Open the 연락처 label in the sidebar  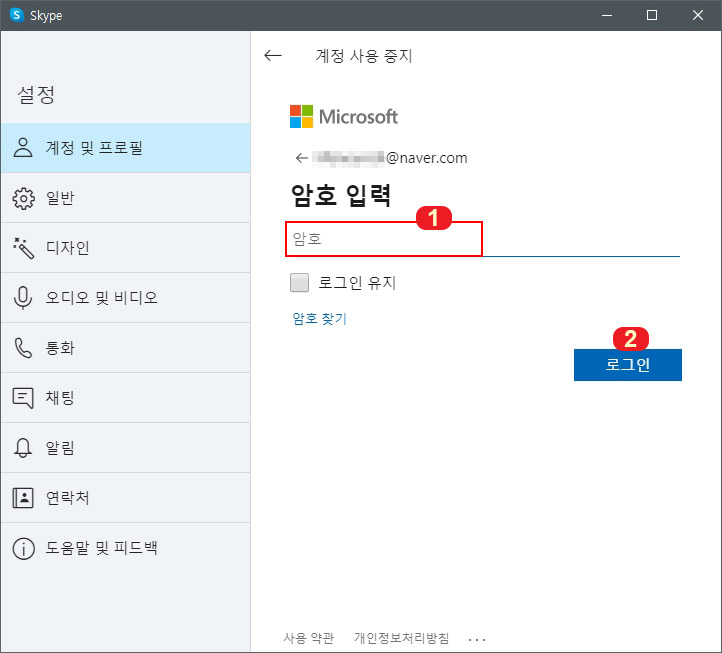(x=67, y=497)
